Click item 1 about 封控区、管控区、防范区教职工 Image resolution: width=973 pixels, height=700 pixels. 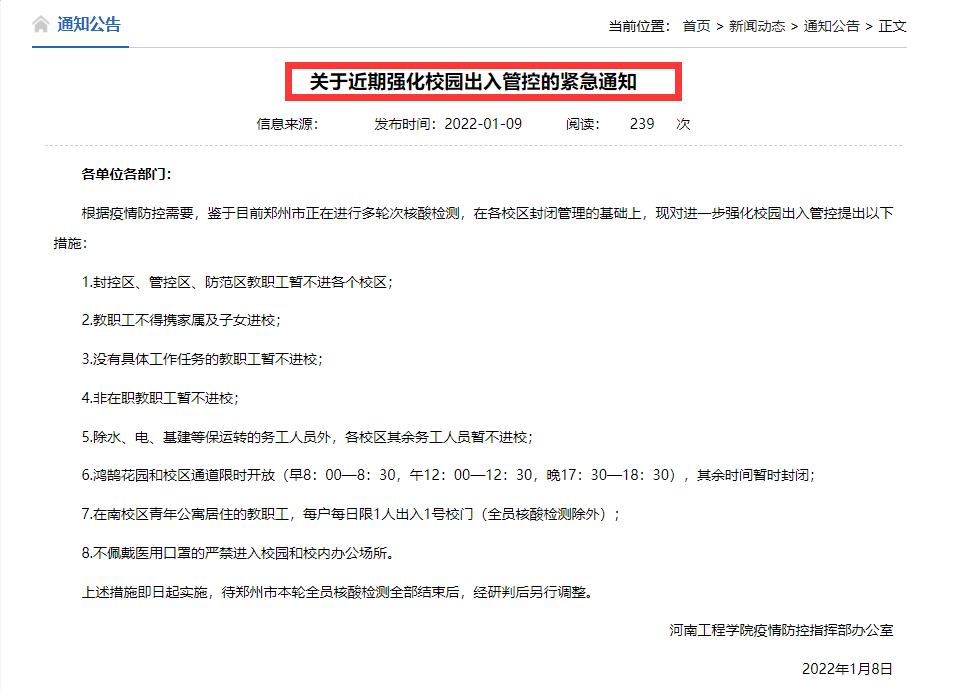(x=237, y=282)
